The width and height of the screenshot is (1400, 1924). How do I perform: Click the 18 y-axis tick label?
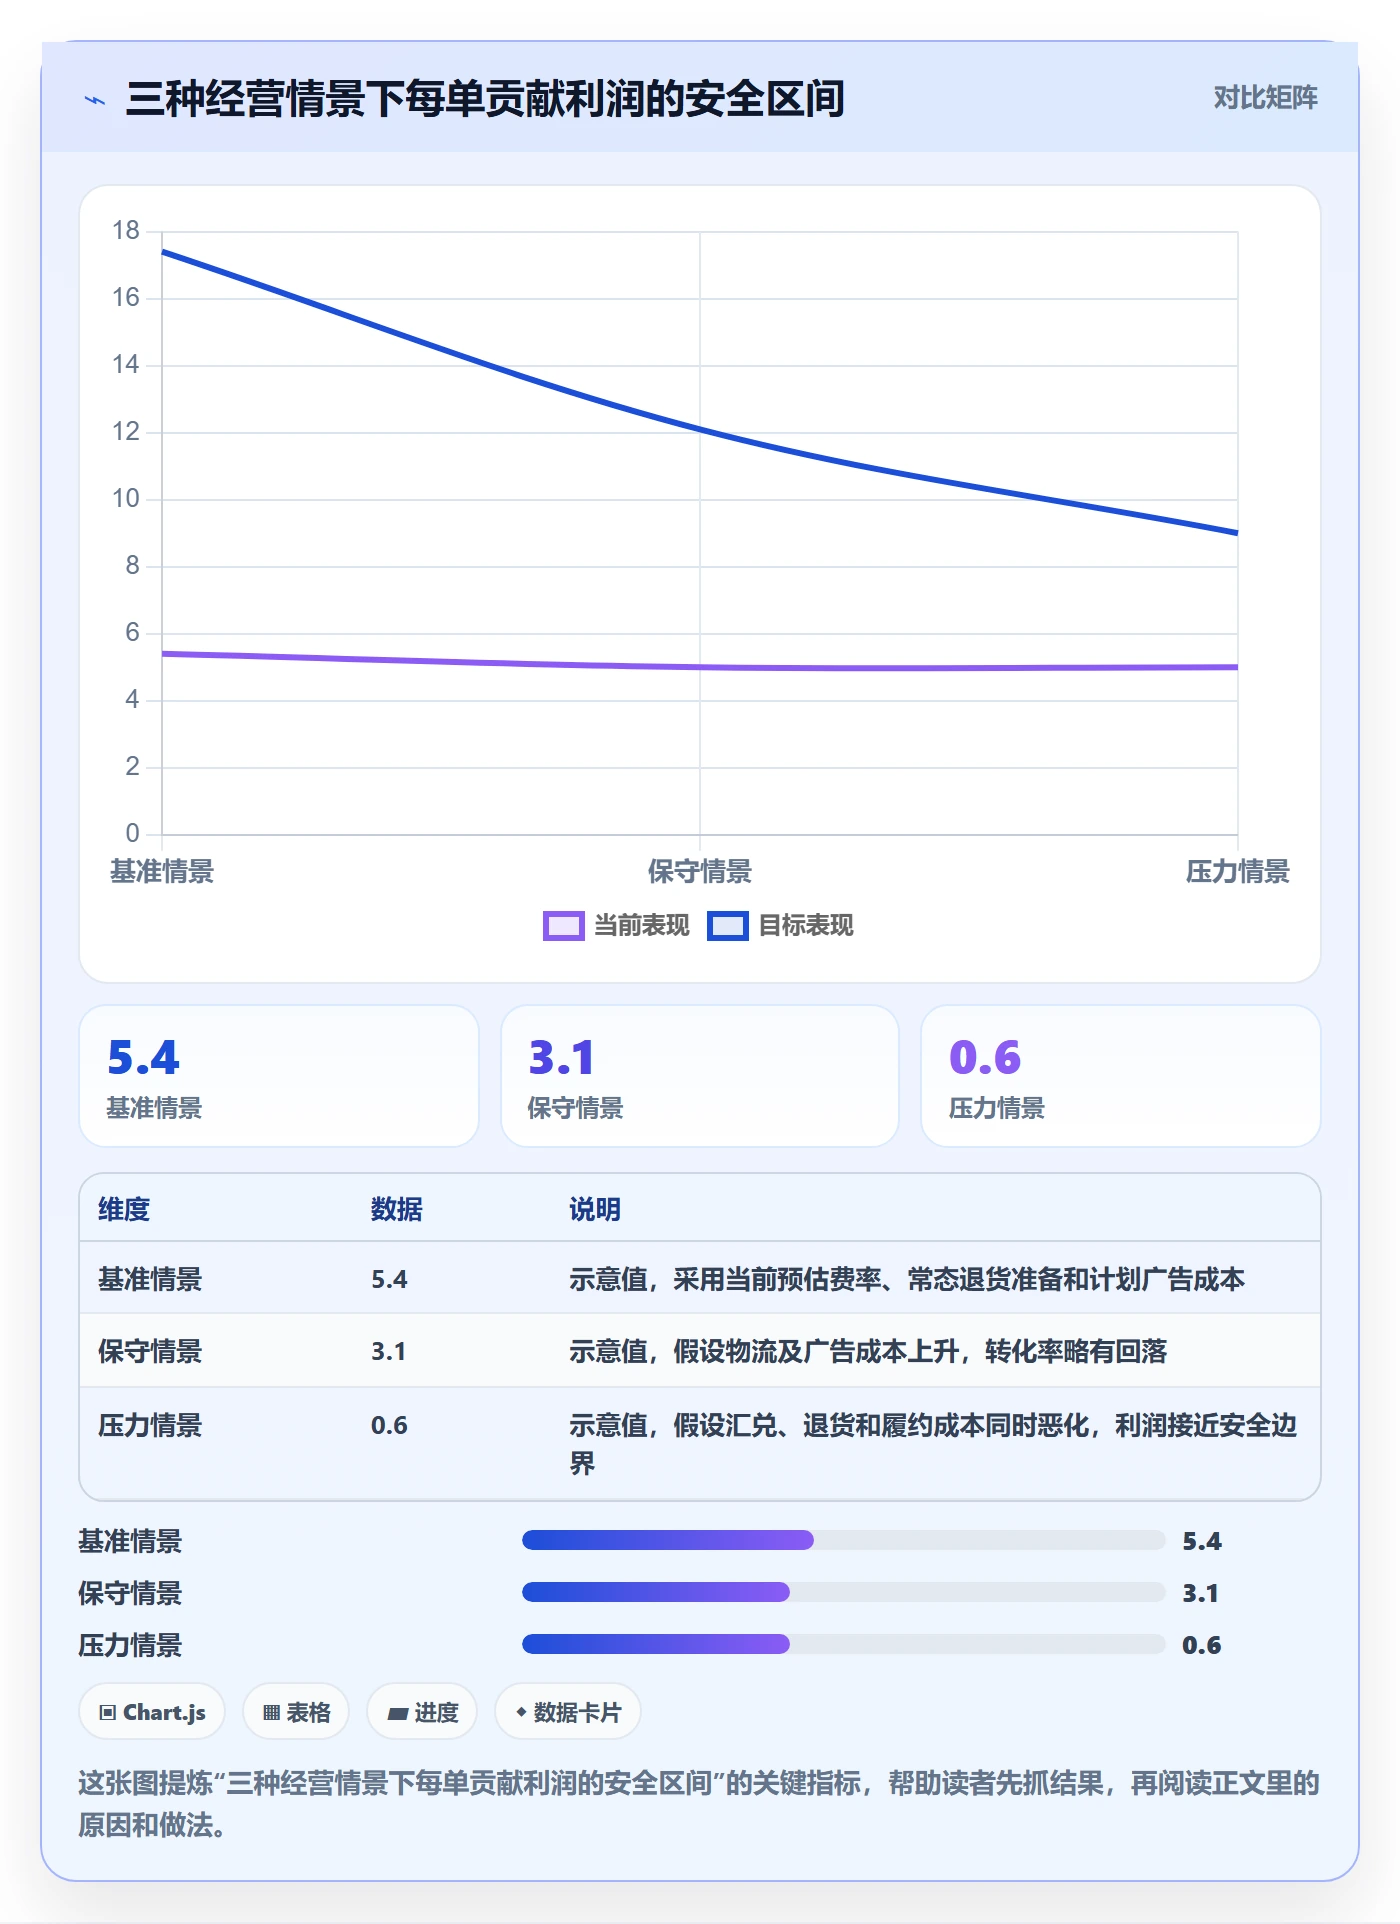[x=126, y=231]
